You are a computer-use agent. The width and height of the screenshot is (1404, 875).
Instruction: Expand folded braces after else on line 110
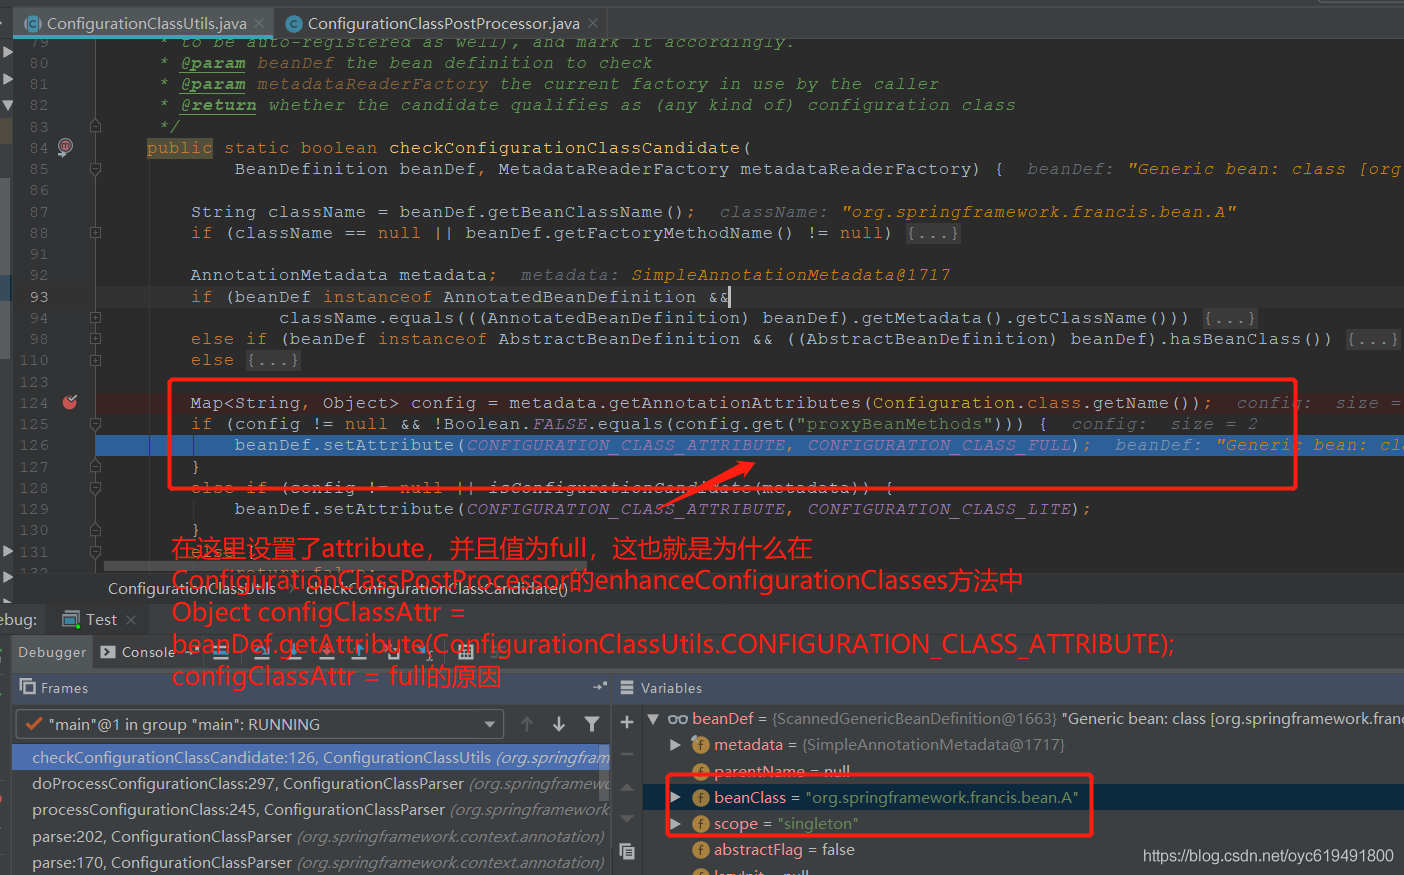click(x=272, y=360)
